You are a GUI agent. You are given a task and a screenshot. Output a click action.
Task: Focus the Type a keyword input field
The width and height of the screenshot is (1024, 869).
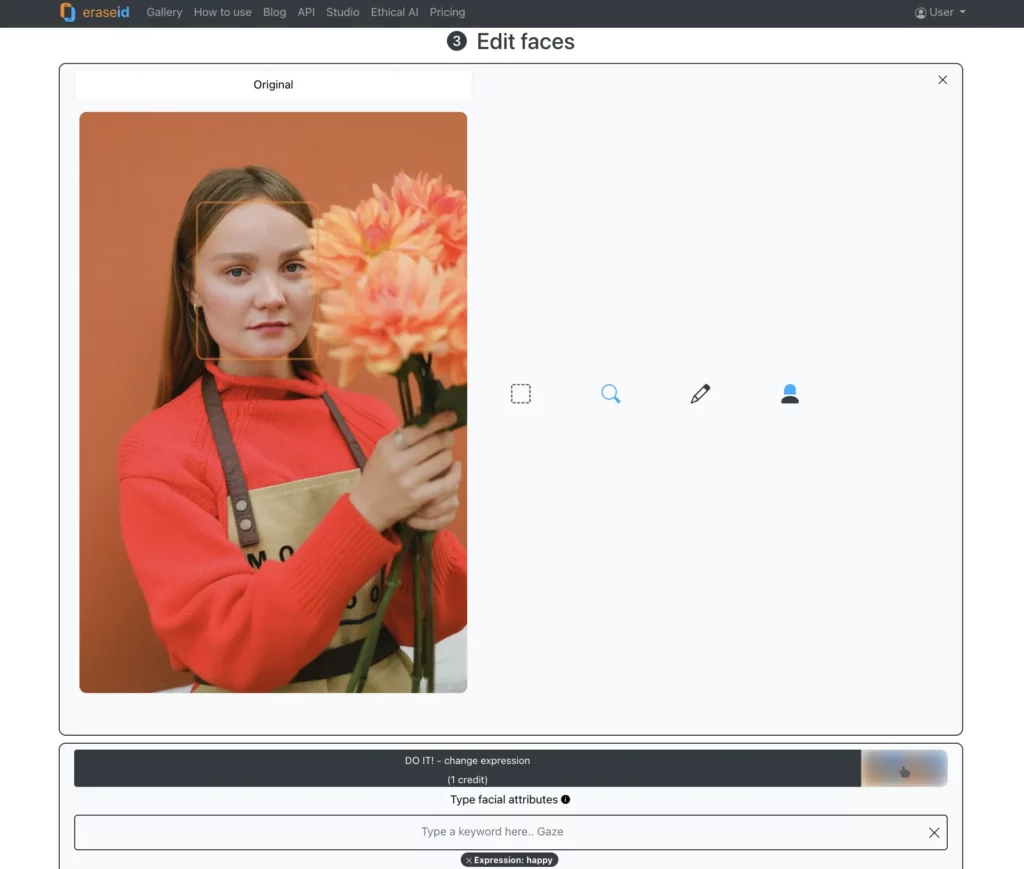tap(492, 832)
